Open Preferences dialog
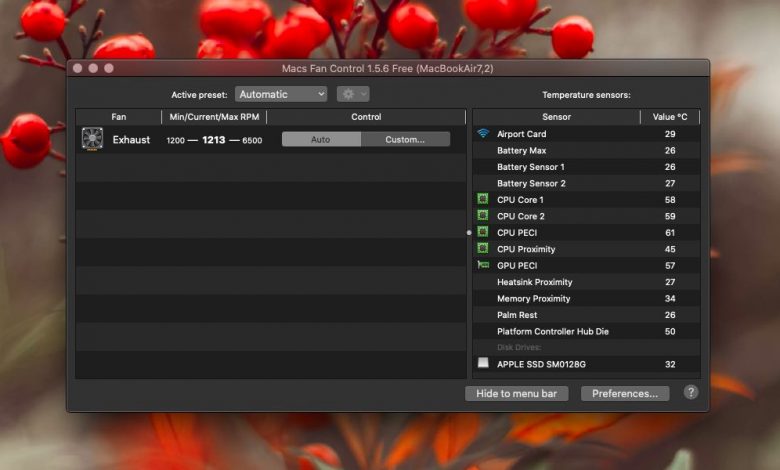This screenshot has width=780, height=470. coord(625,393)
